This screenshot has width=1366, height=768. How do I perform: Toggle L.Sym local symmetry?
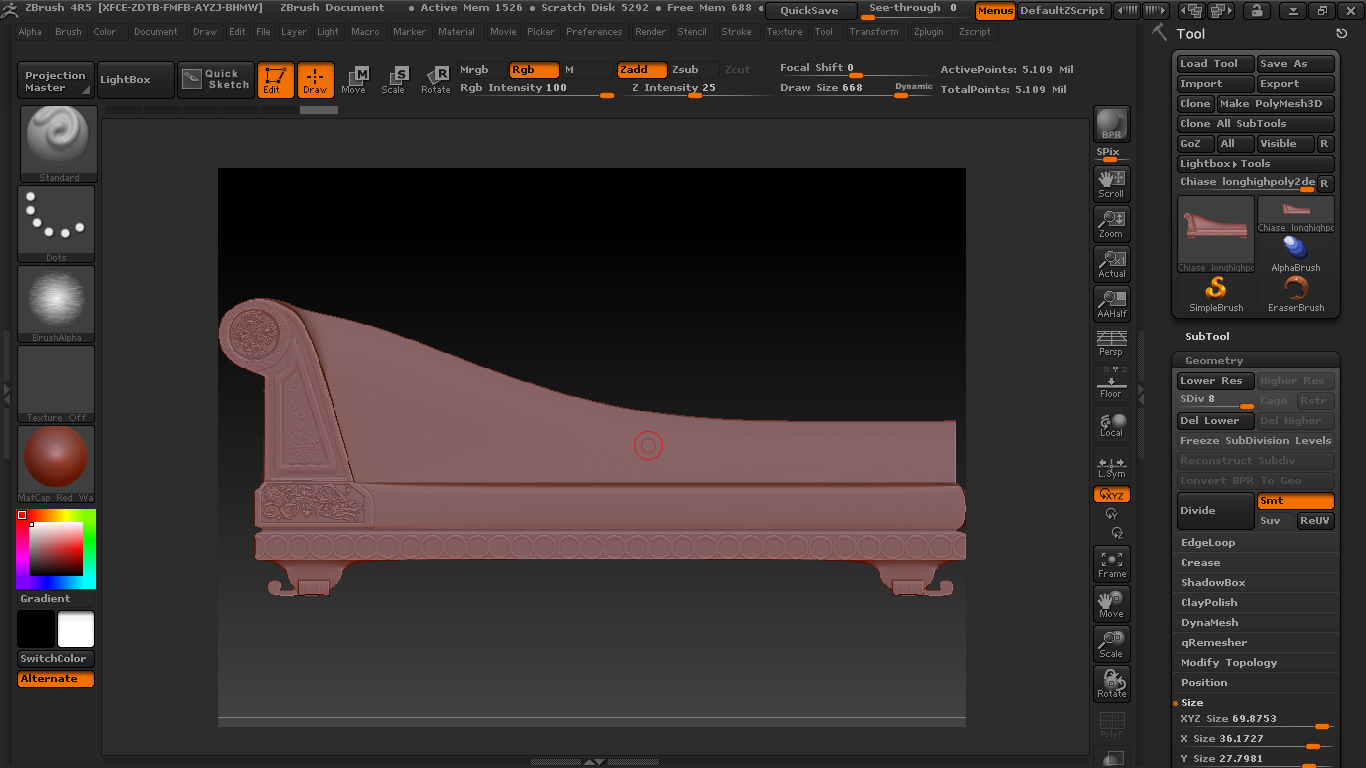point(1111,466)
